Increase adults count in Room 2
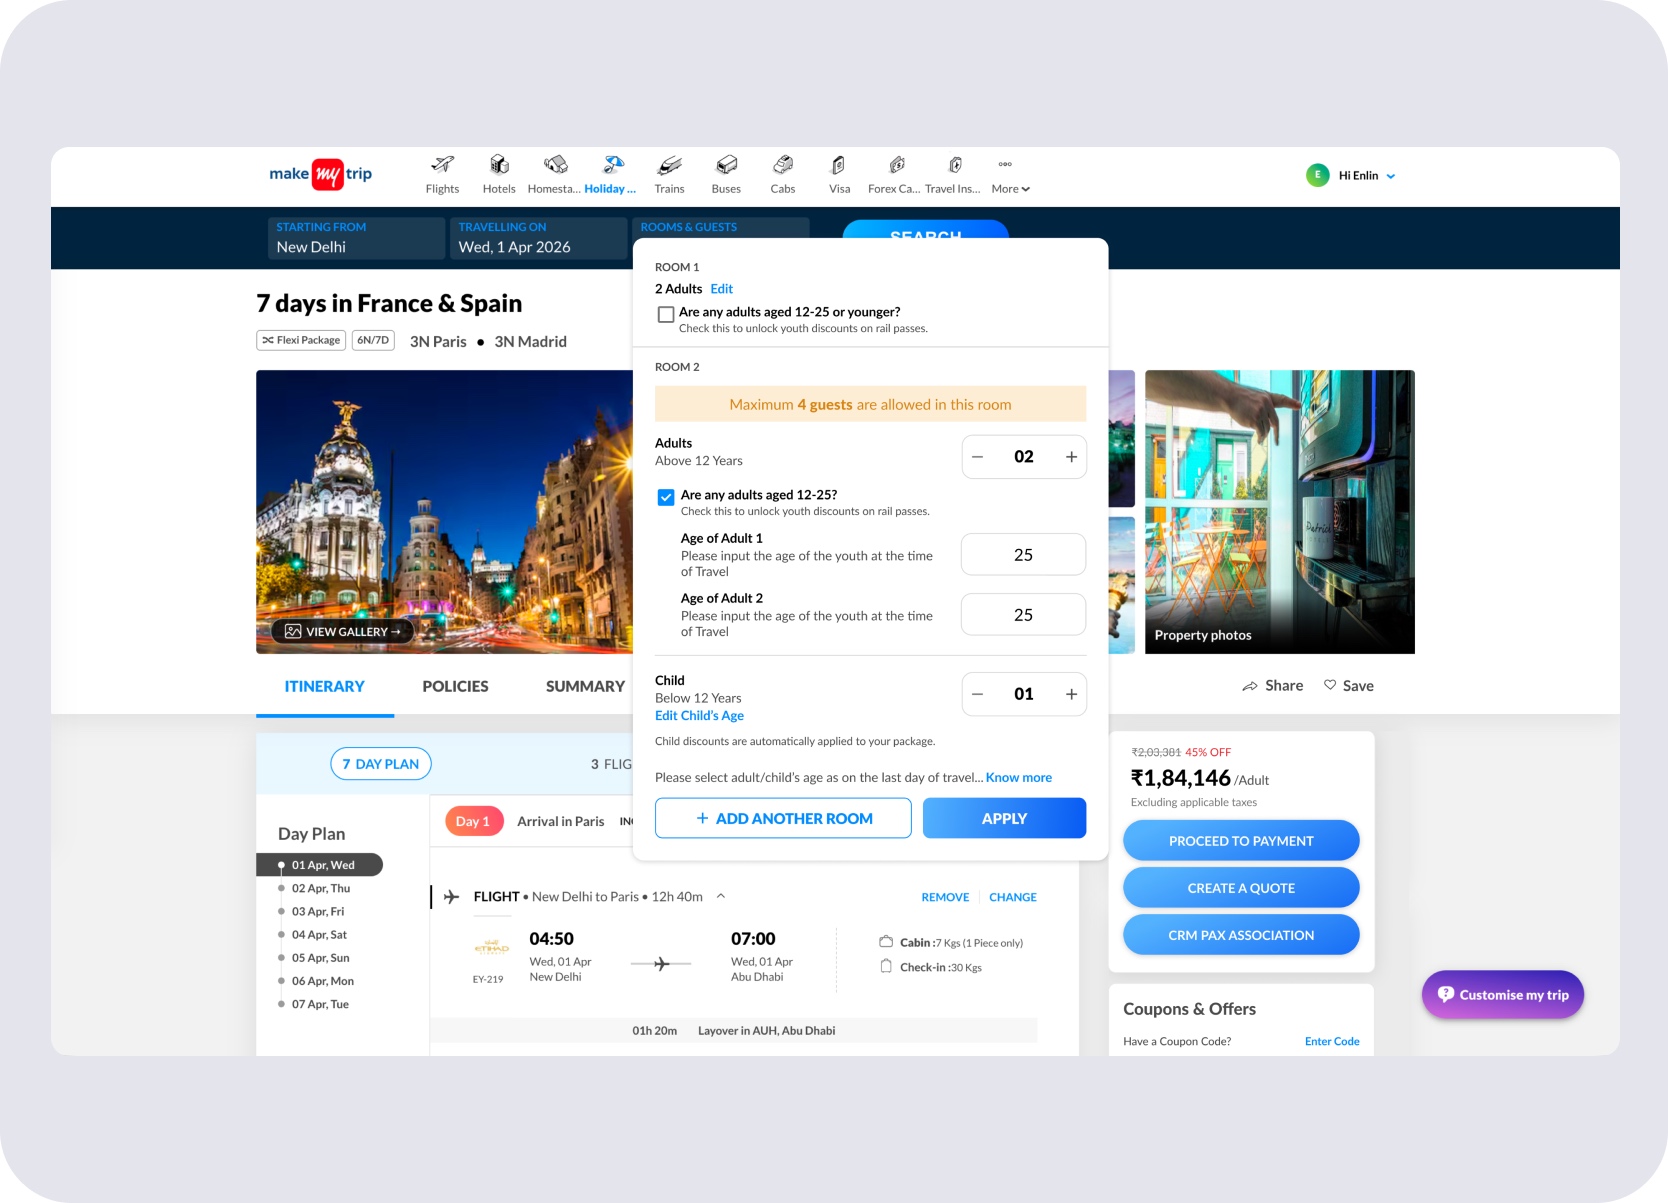The width and height of the screenshot is (1668, 1203). [x=1071, y=457]
